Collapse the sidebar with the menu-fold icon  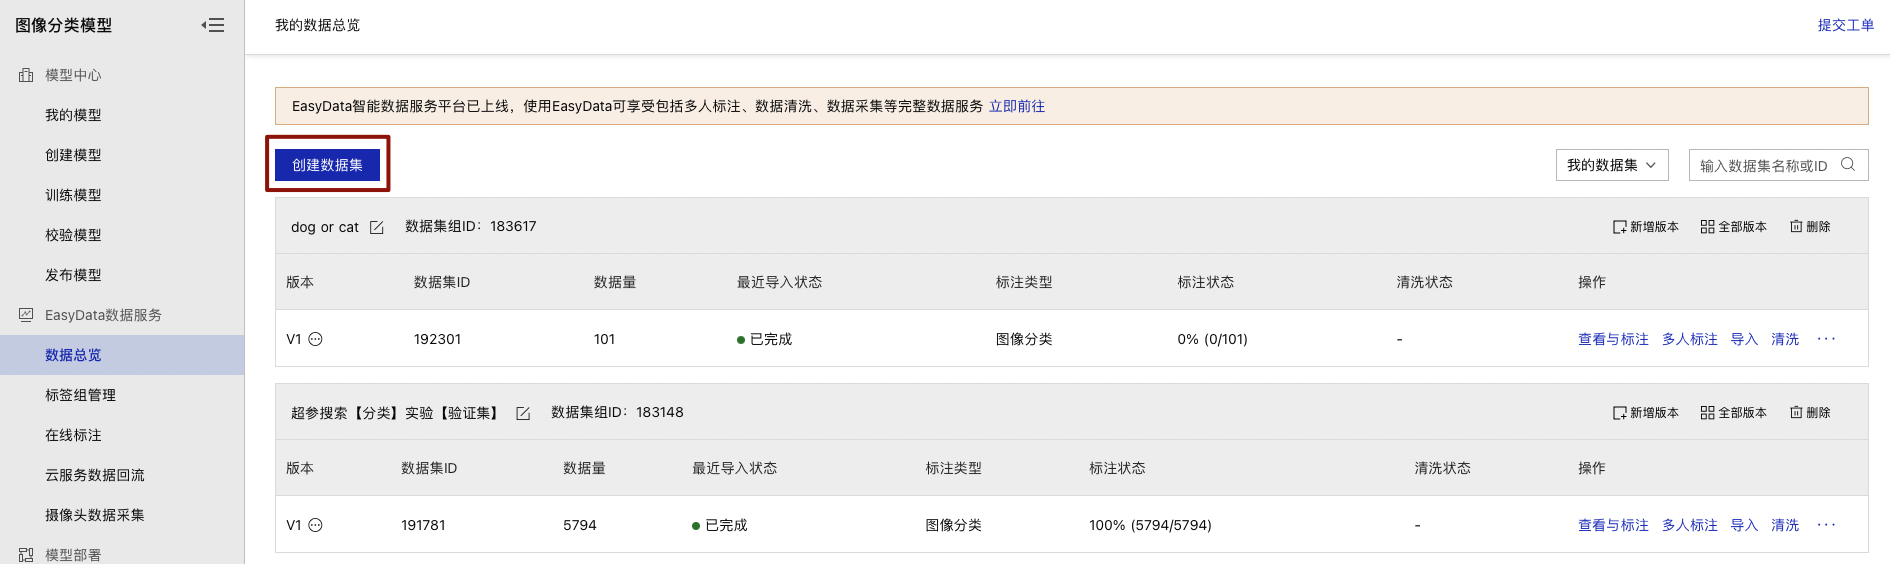(212, 25)
